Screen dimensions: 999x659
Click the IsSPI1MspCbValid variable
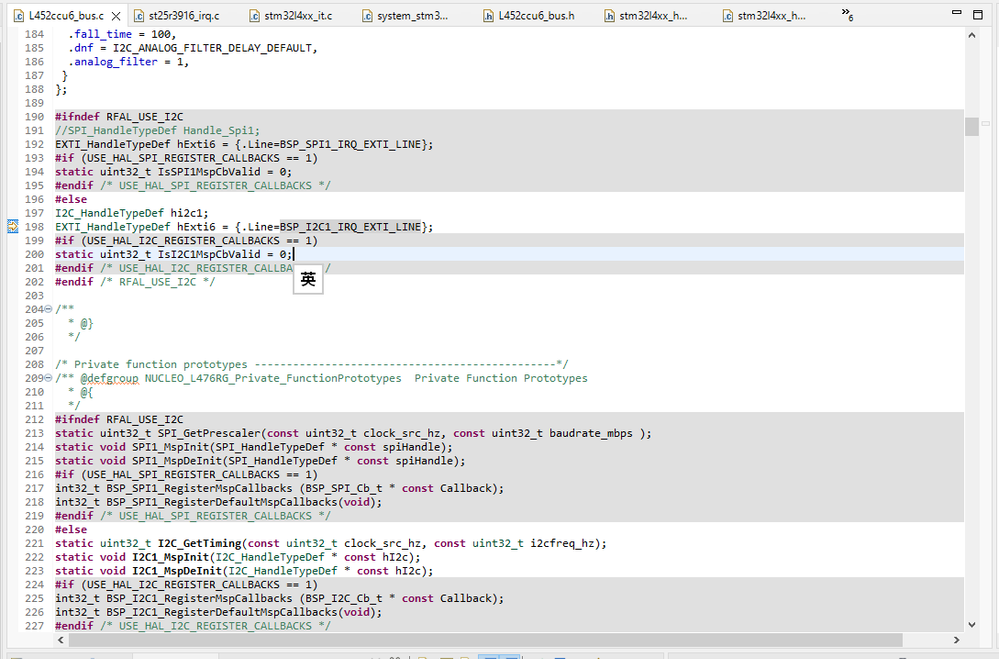click(209, 171)
